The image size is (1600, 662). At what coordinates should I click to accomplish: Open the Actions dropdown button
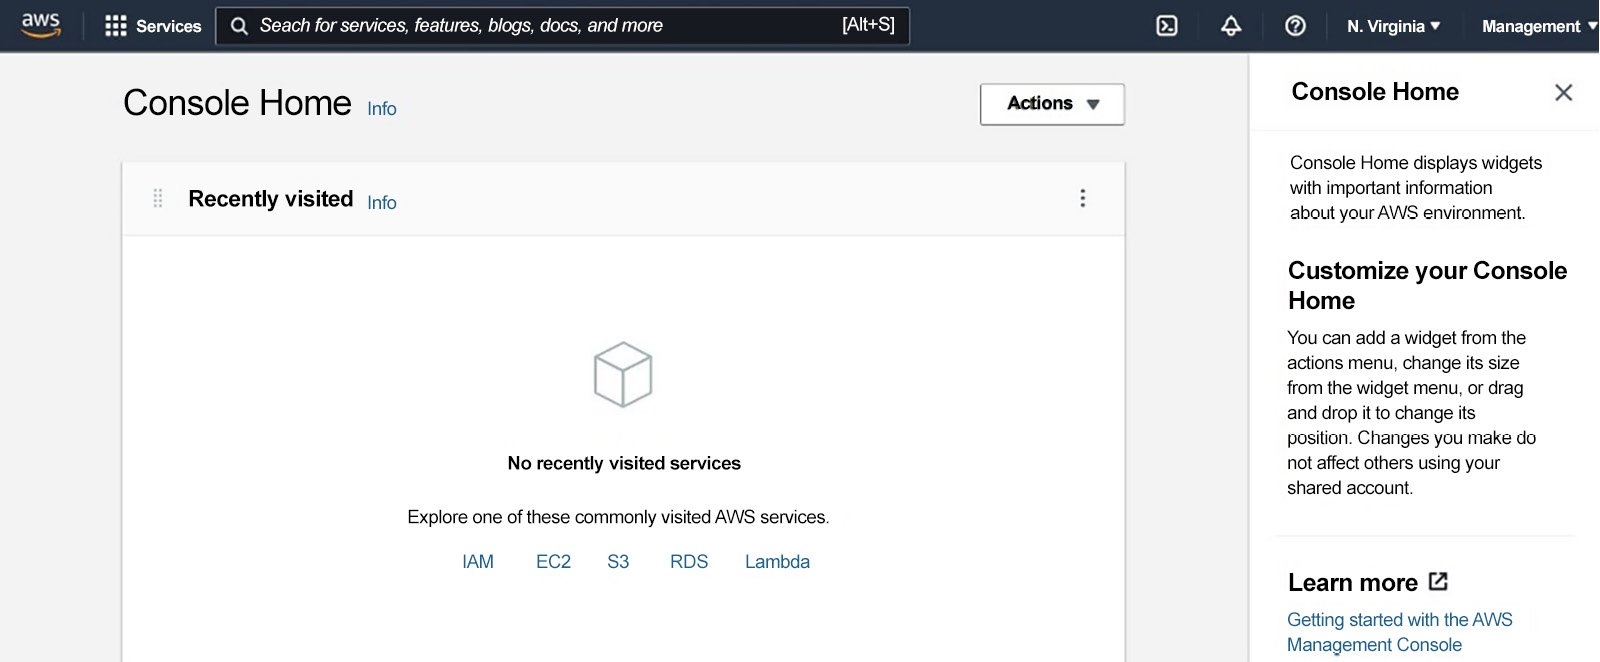click(1052, 104)
